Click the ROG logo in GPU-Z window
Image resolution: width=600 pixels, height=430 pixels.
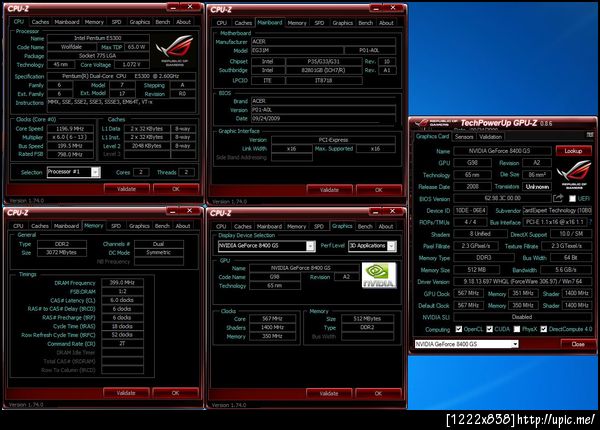[574, 174]
